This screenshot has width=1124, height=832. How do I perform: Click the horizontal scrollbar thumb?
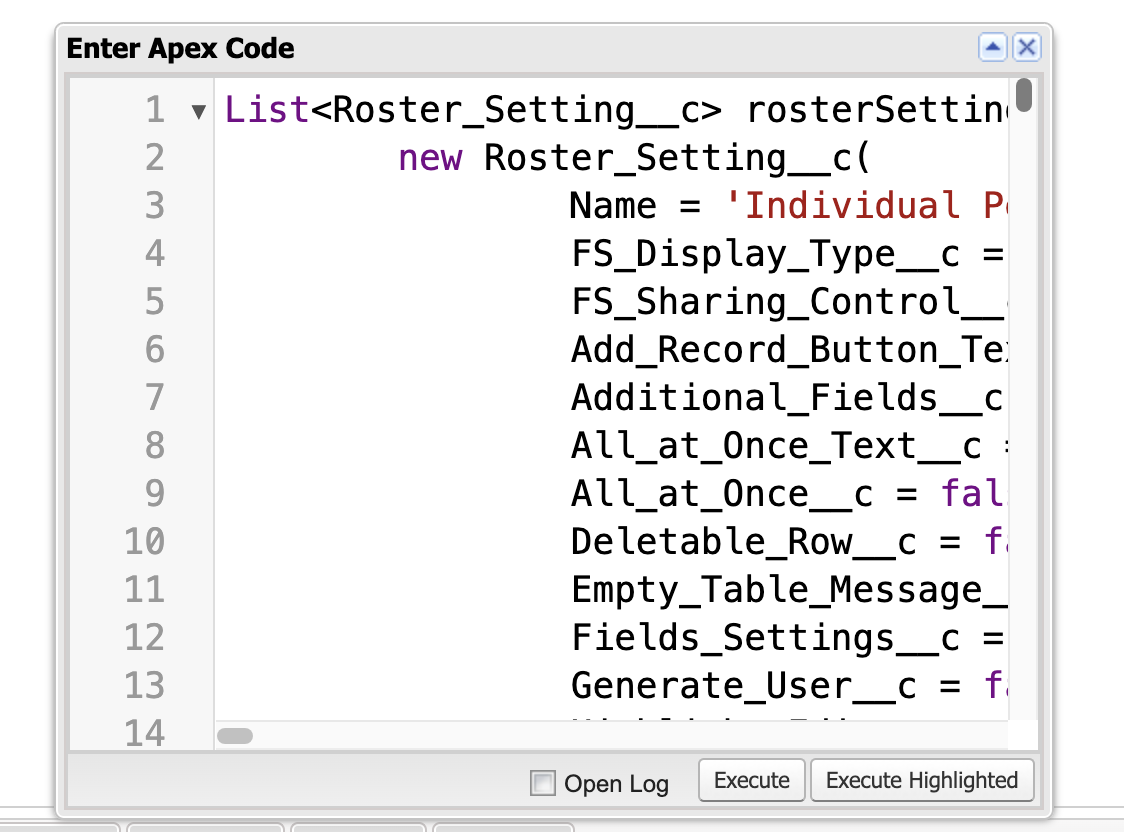pyautogui.click(x=235, y=736)
